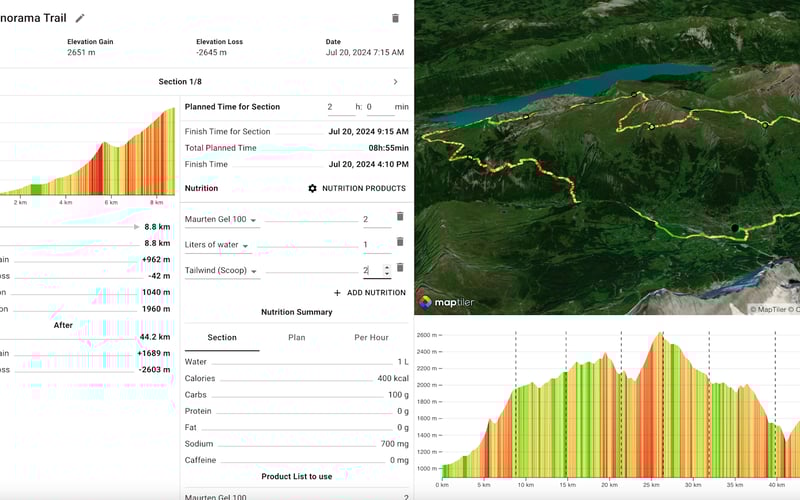
Task: Click the section elevation profile chart
Action: (x=87, y=151)
